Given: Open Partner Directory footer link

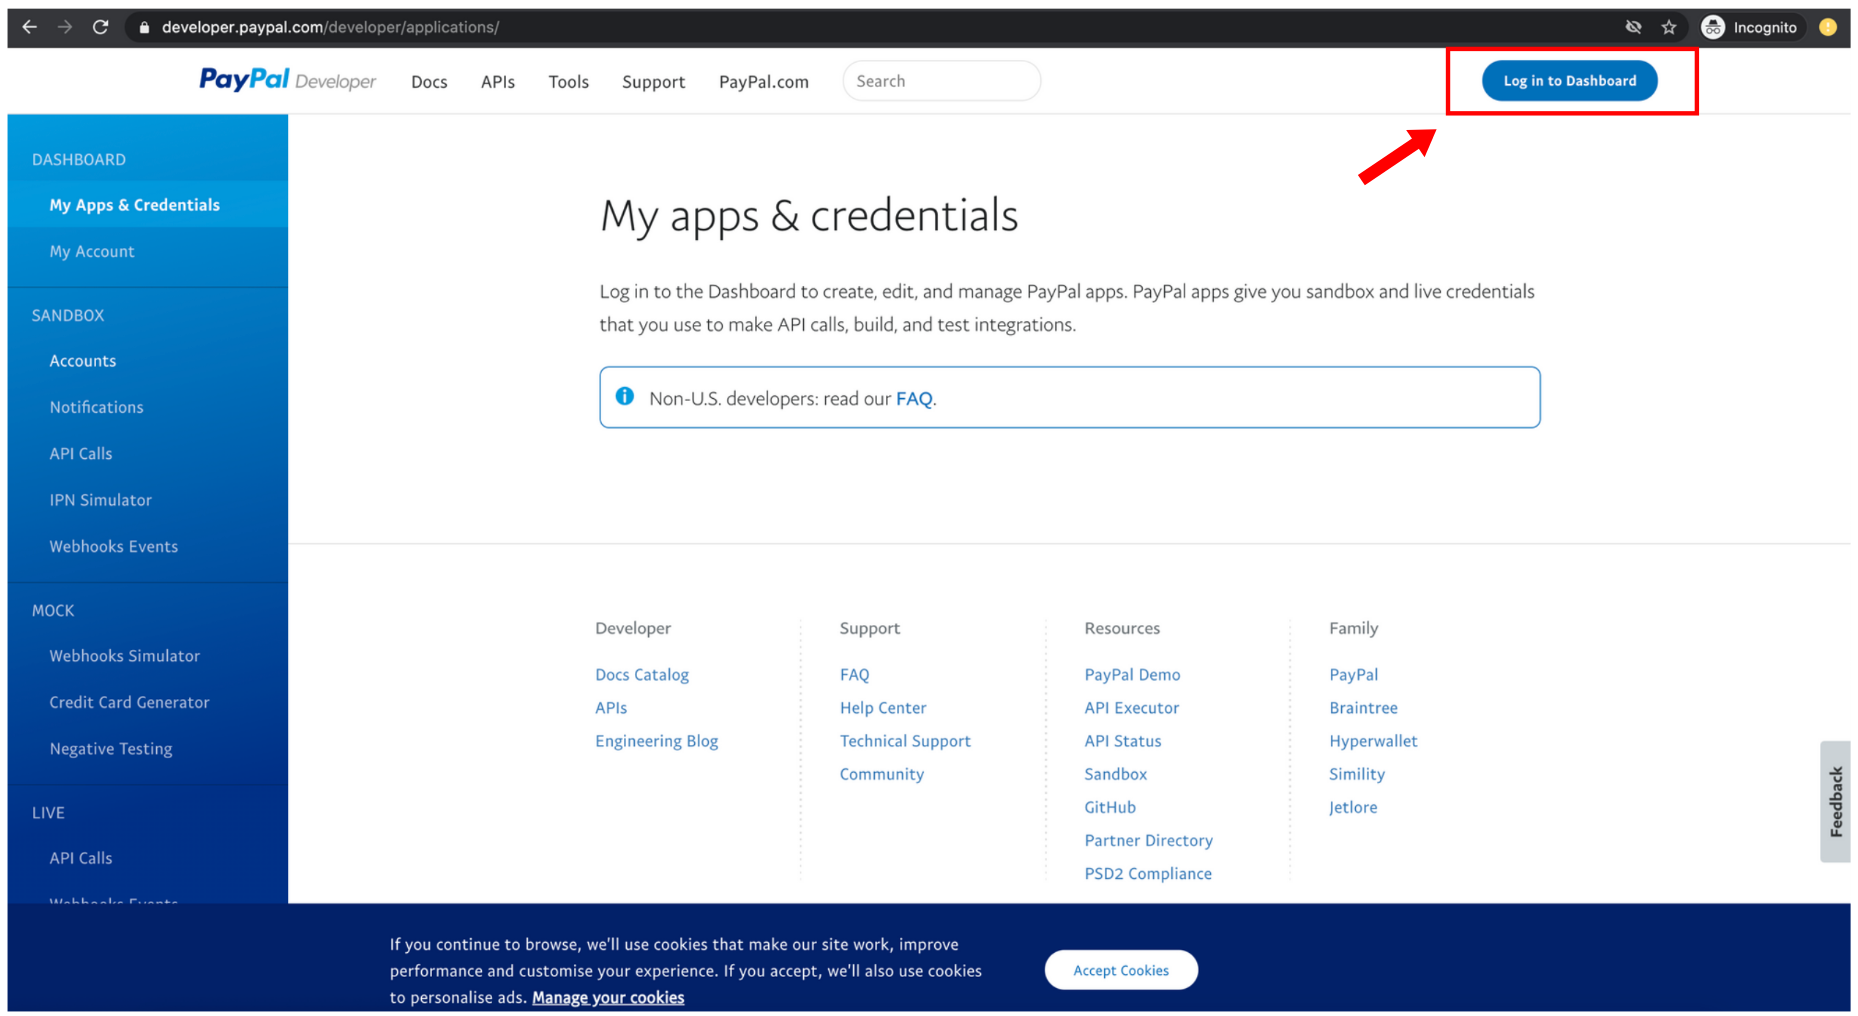Looking at the screenshot, I should pos(1149,841).
